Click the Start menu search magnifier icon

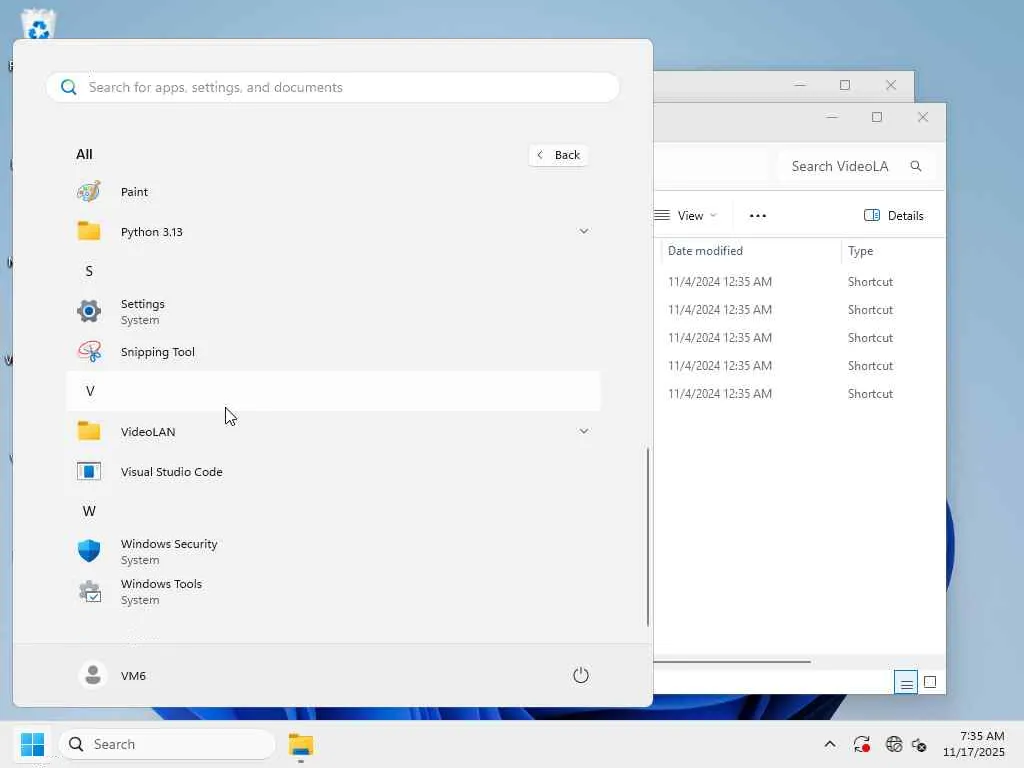69,87
